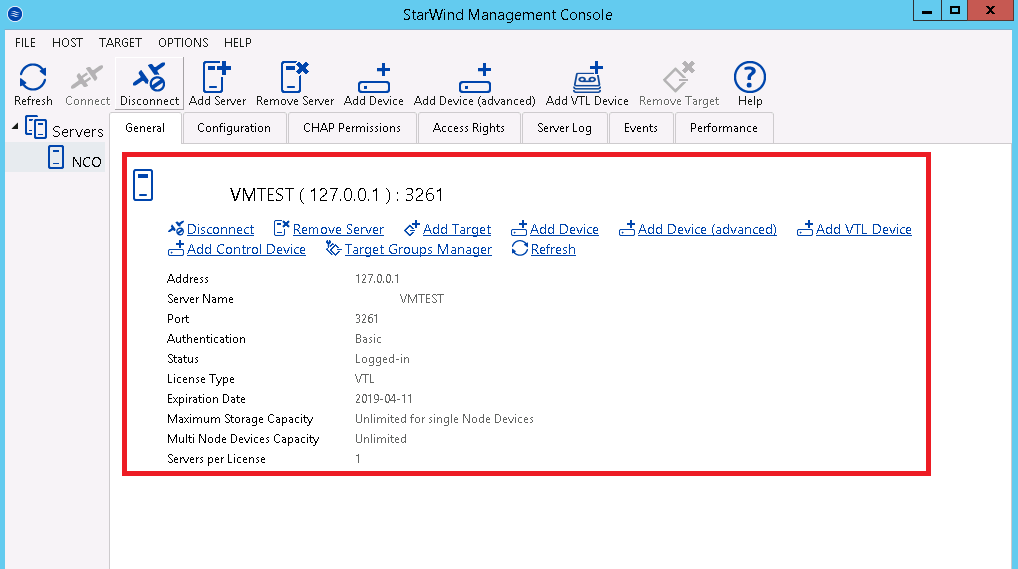
Task: Click the Add Control Device link
Action: pyautogui.click(x=246, y=249)
